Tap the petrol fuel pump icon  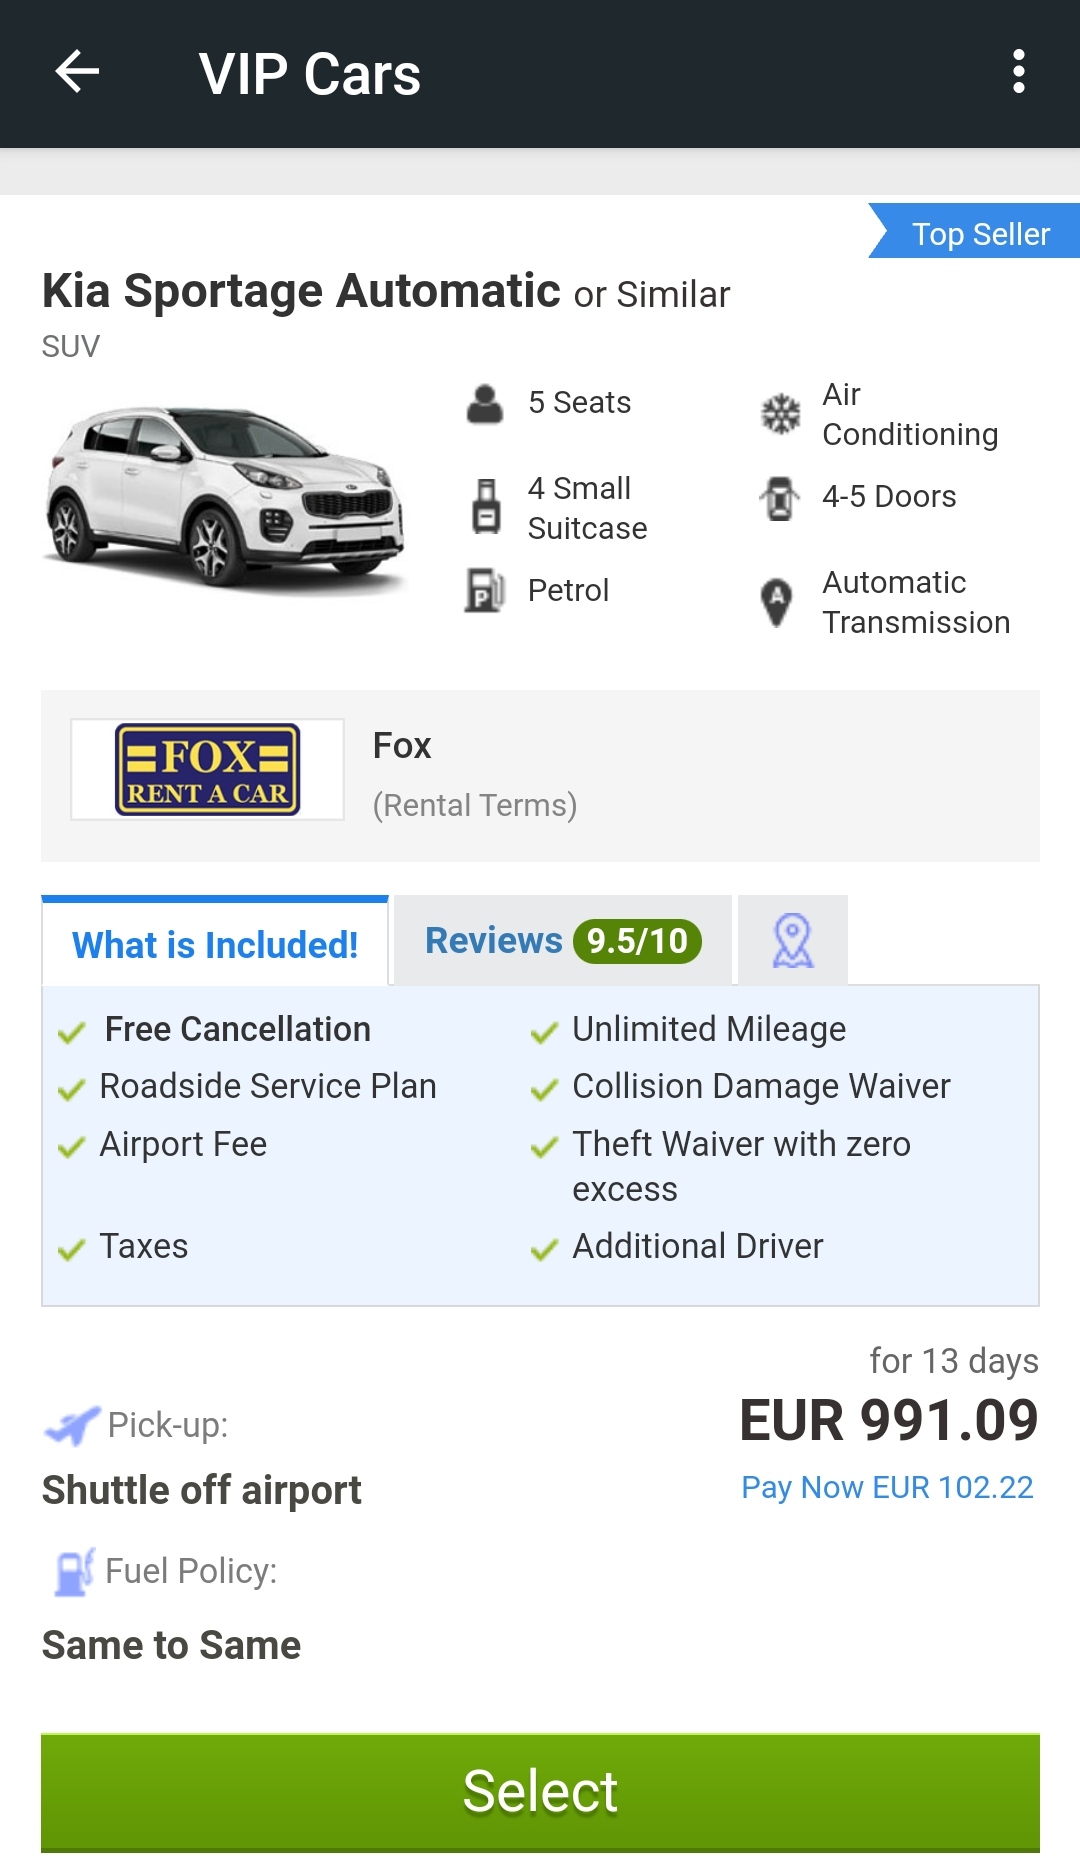(x=485, y=590)
